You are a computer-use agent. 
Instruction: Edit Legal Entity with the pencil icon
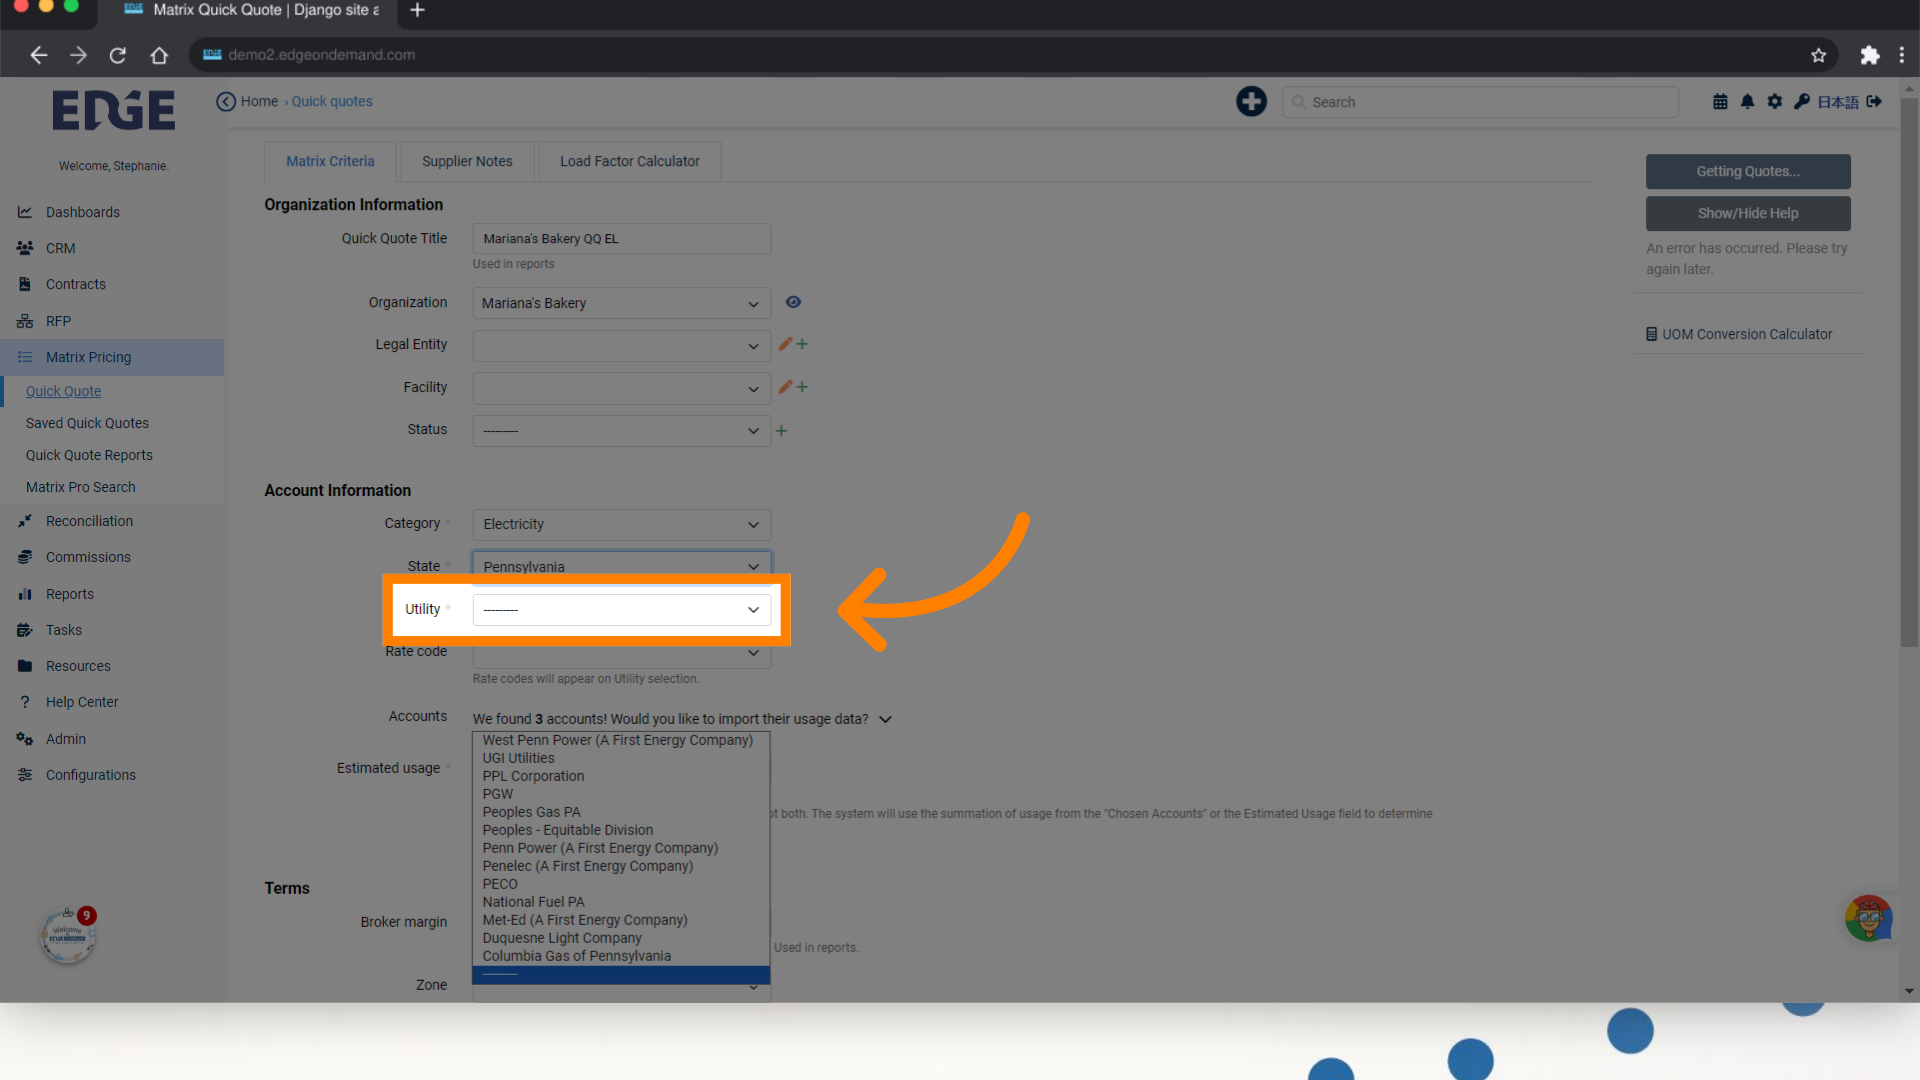785,344
